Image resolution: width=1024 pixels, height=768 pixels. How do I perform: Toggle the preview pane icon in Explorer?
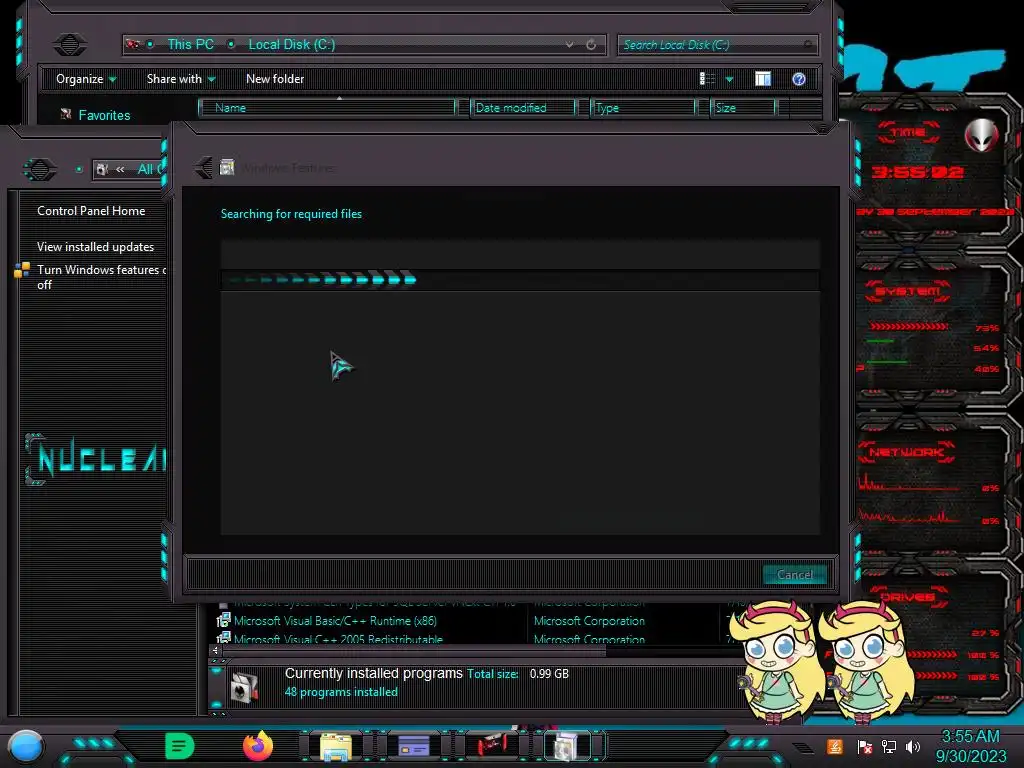point(763,79)
